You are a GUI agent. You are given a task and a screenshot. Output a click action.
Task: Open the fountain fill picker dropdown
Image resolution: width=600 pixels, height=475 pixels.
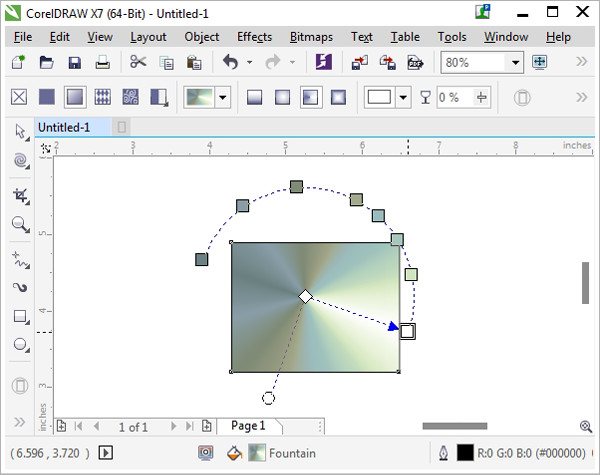[x=222, y=98]
